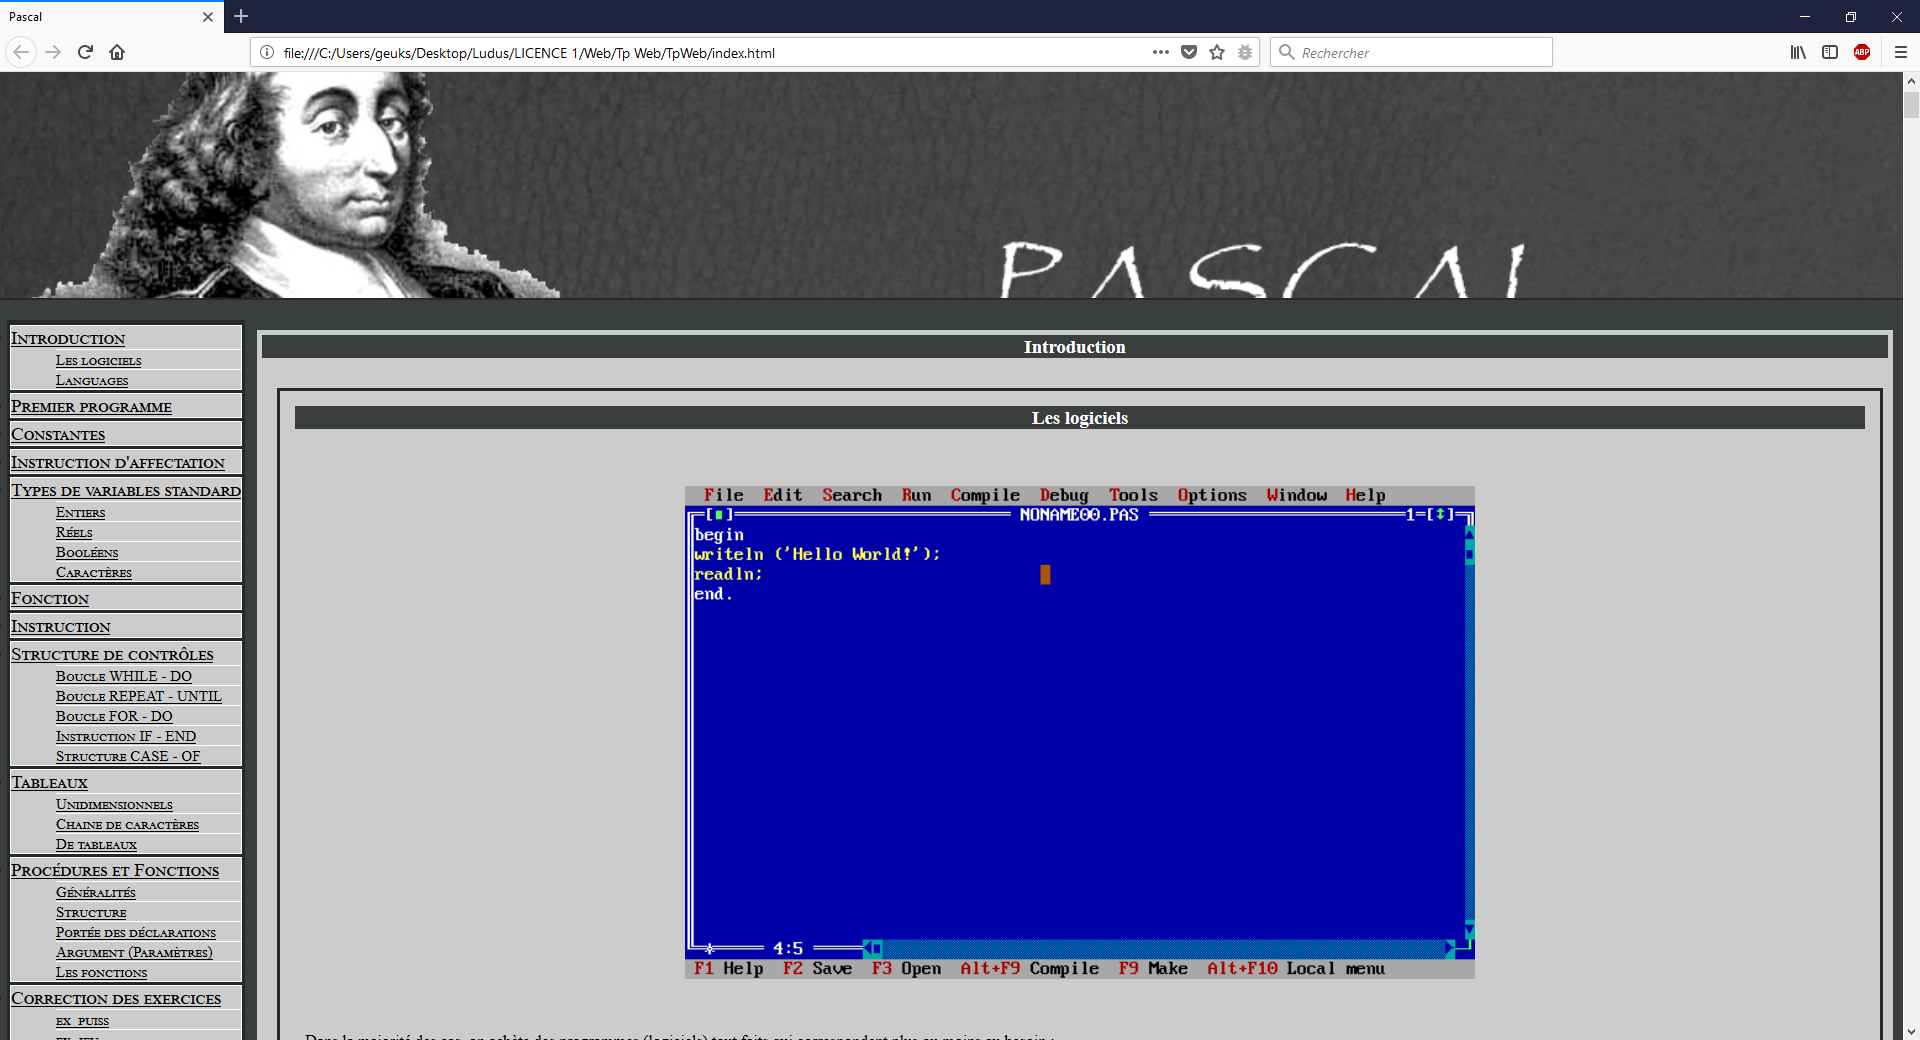Viewport: 1920px width, 1040px height.
Task: Open the browser home page
Action: (116, 52)
